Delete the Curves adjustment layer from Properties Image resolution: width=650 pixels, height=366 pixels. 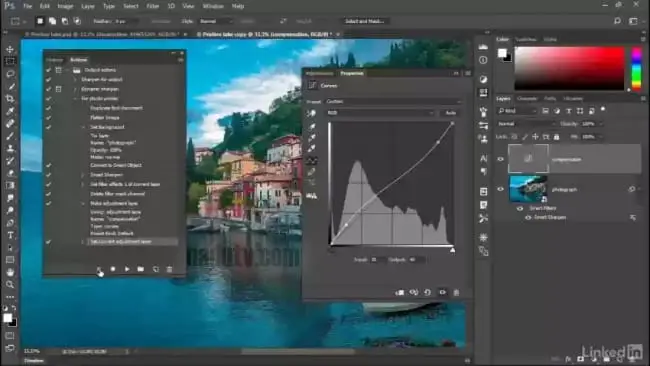click(x=456, y=292)
